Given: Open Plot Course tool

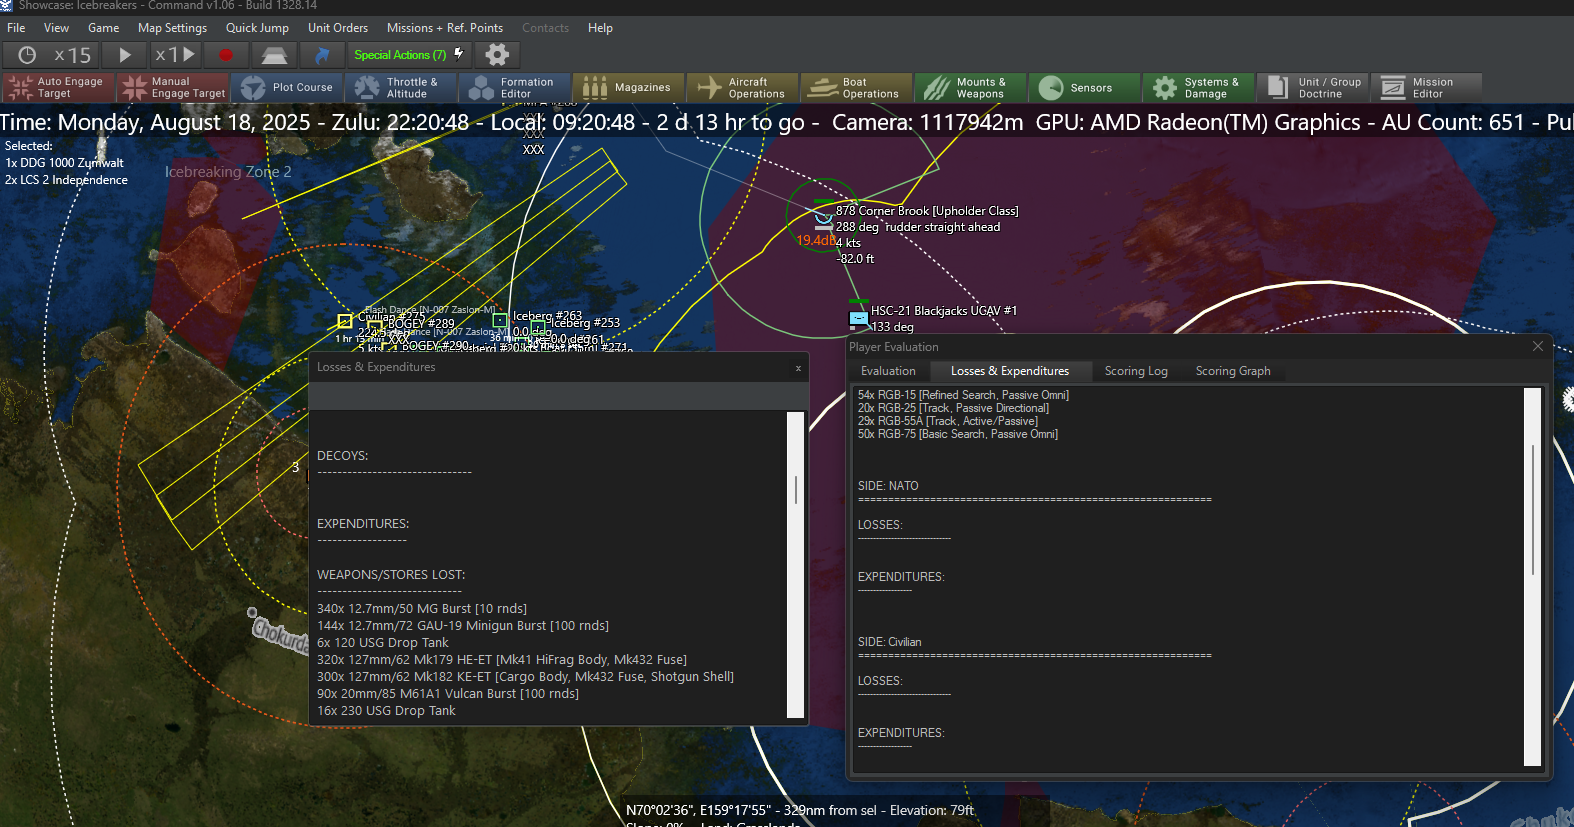Looking at the screenshot, I should 288,88.
